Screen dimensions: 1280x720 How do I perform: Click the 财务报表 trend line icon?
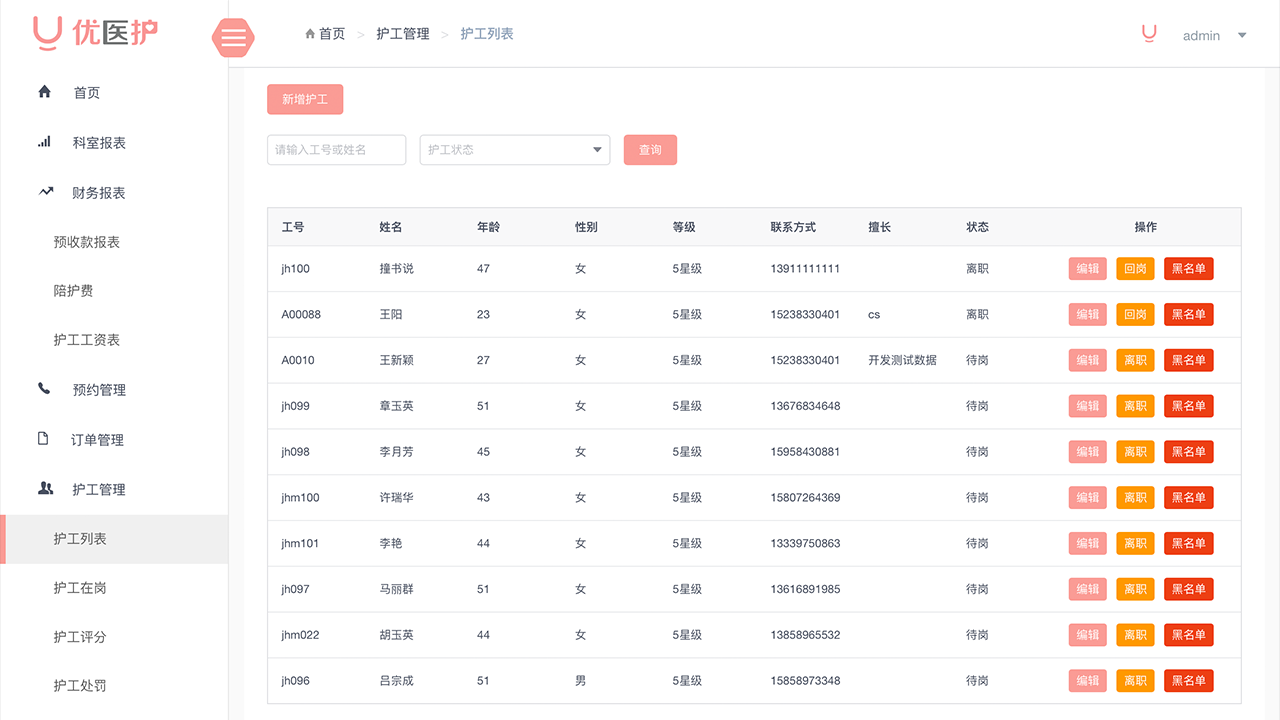pos(44,190)
